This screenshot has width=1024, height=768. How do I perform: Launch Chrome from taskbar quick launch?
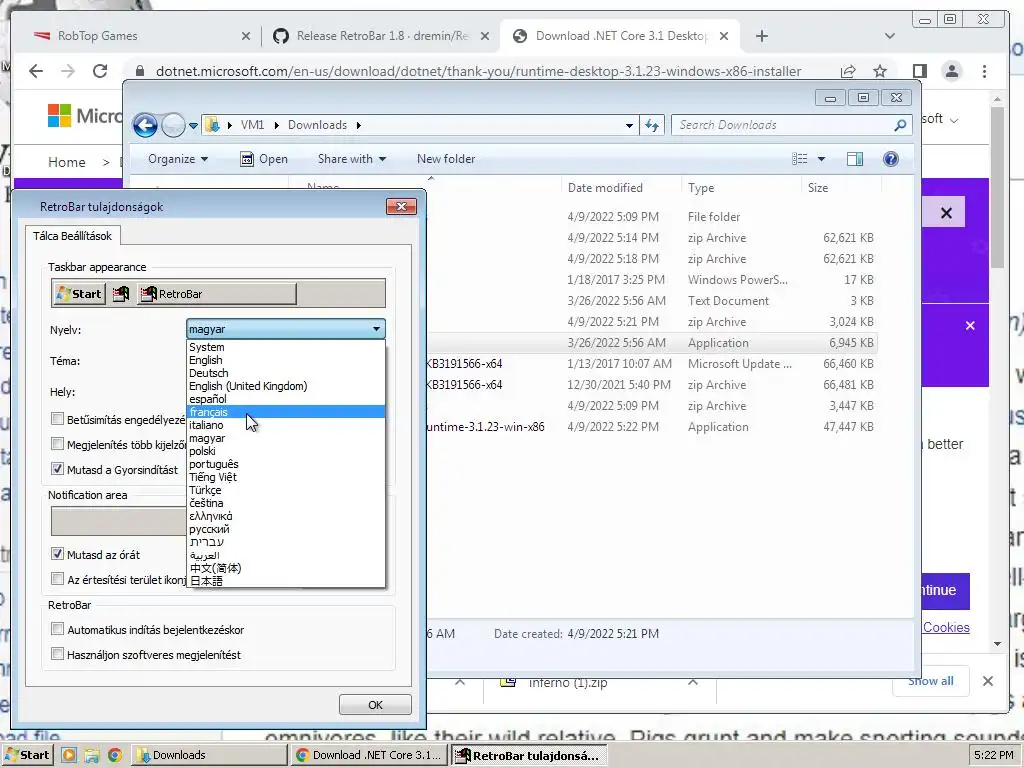coord(115,755)
